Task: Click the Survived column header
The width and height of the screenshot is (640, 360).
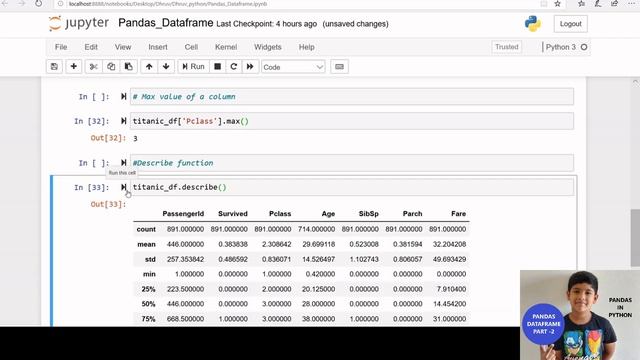Action: (x=233, y=213)
